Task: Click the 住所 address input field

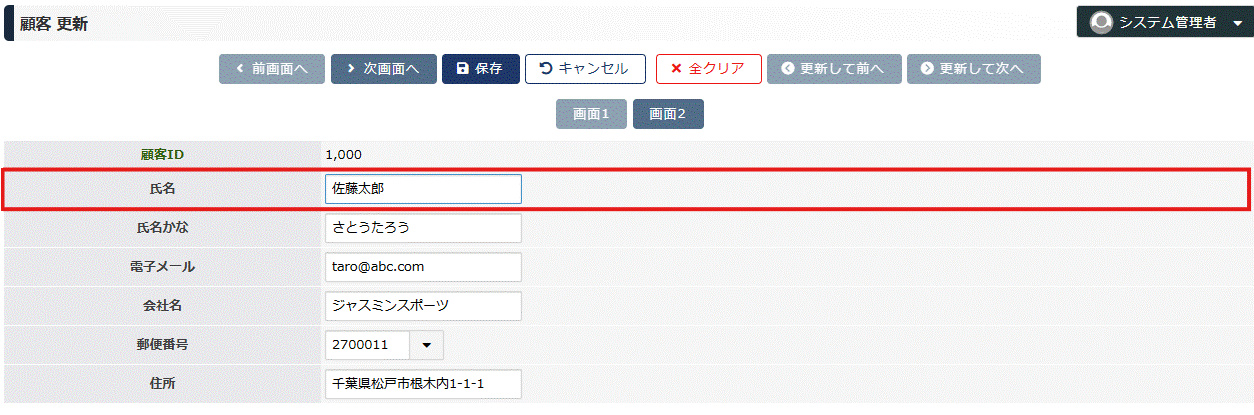Action: coord(423,384)
